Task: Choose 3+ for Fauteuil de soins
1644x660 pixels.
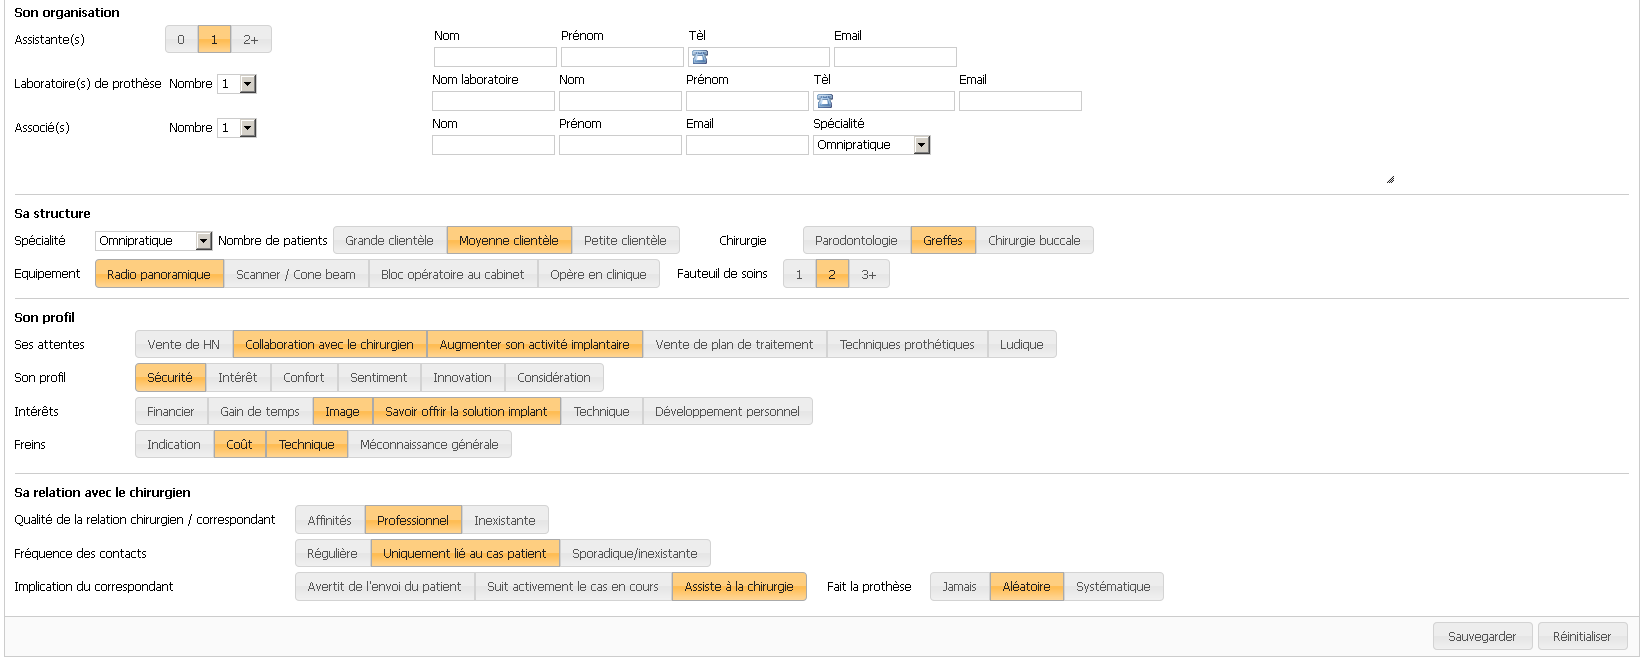Action: pyautogui.click(x=868, y=275)
